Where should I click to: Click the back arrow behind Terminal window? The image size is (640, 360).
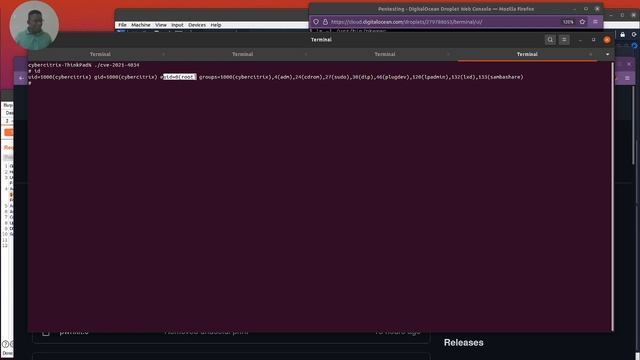pos(21,78)
